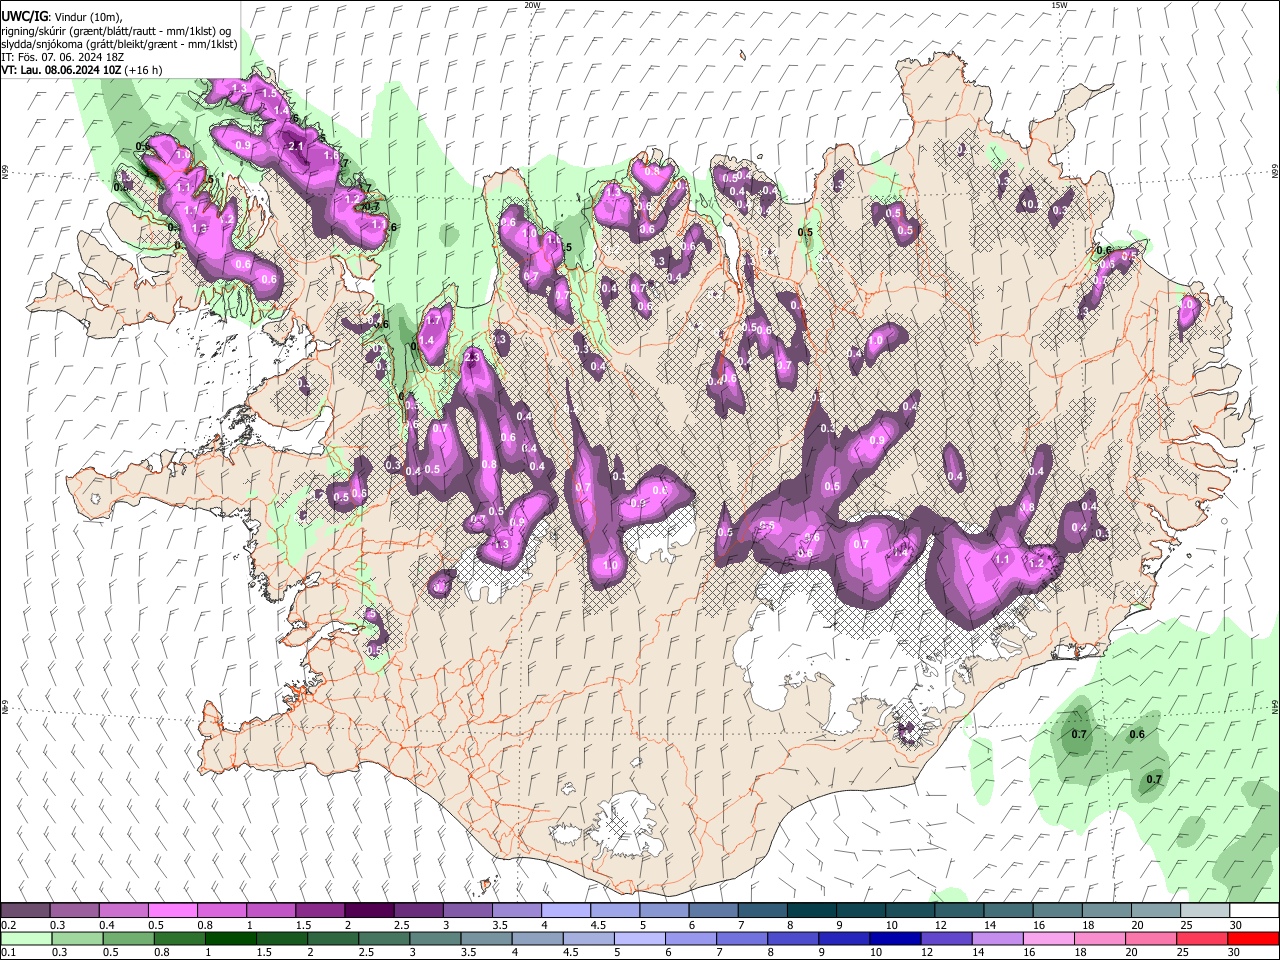This screenshot has height=960, width=1280.
Task: Click the bright red 30 swatch in the lower legend
Action: coord(1253,939)
